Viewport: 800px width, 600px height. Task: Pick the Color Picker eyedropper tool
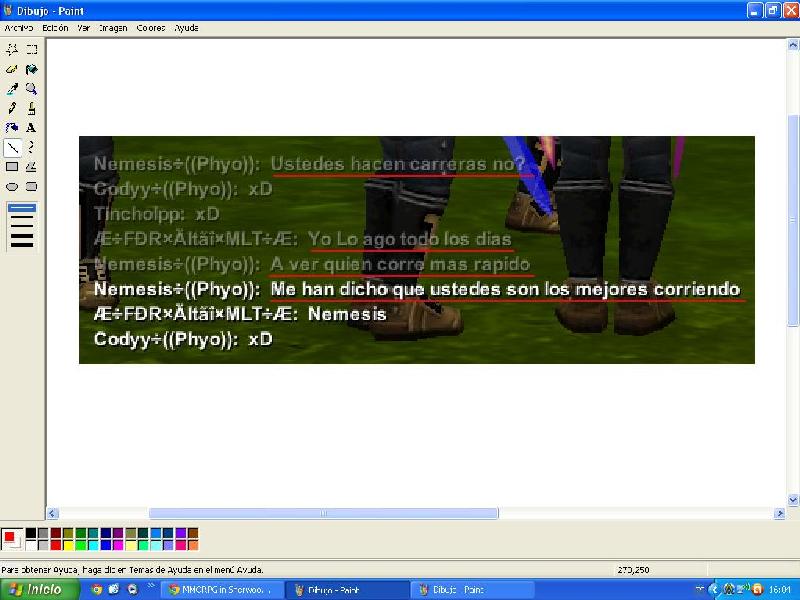[x=12, y=89]
